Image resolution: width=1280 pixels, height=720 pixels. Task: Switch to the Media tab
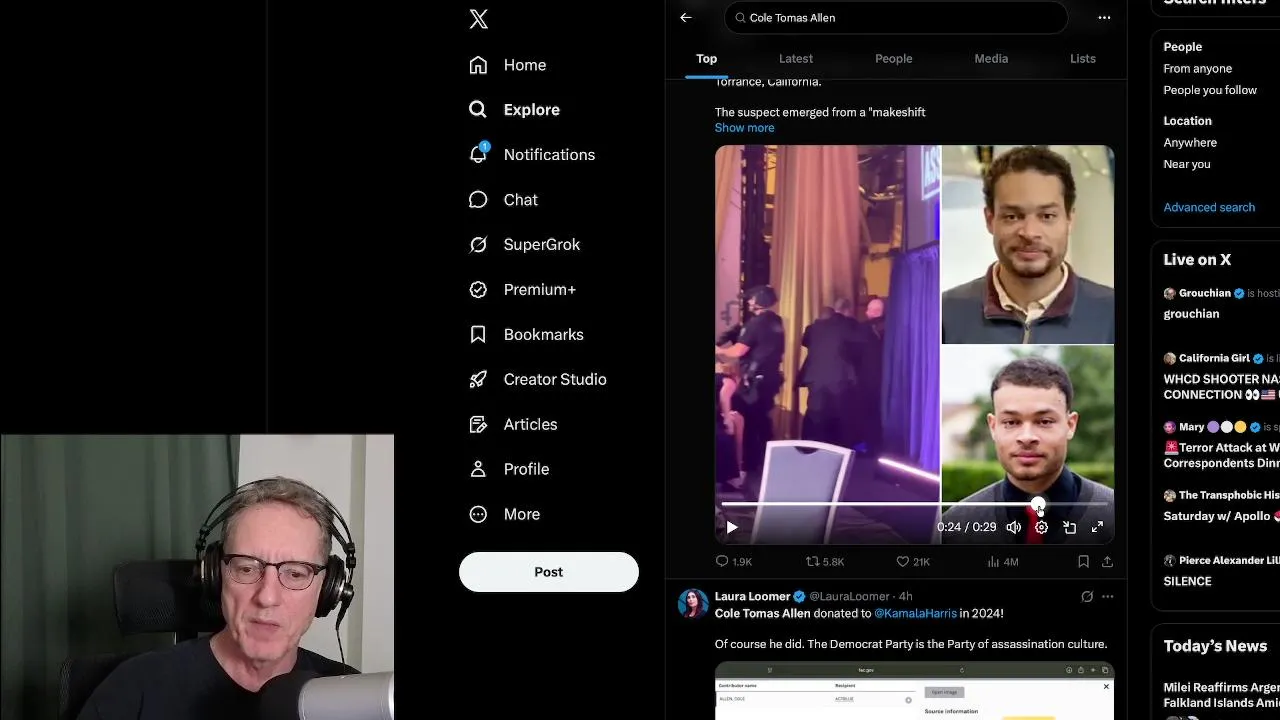[x=991, y=59]
